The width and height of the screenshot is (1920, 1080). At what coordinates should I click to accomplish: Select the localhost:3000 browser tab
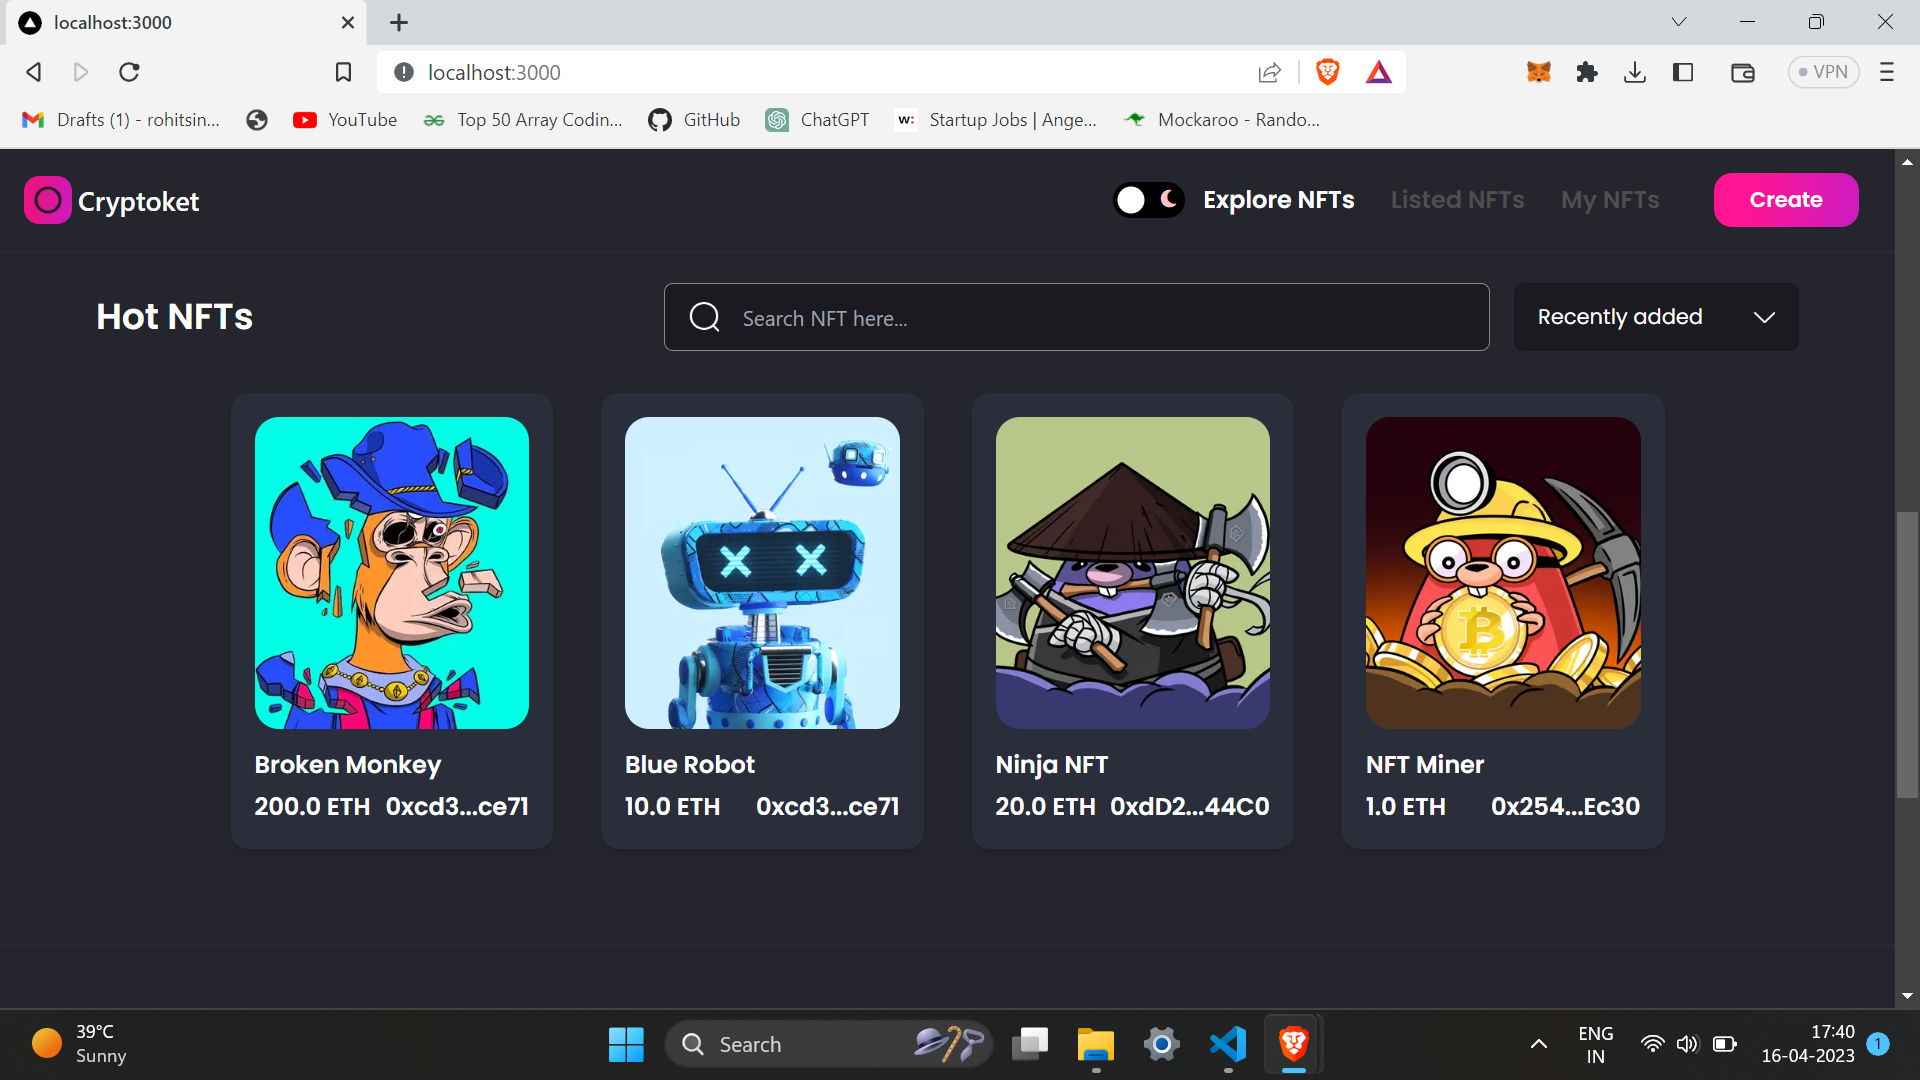coord(186,22)
